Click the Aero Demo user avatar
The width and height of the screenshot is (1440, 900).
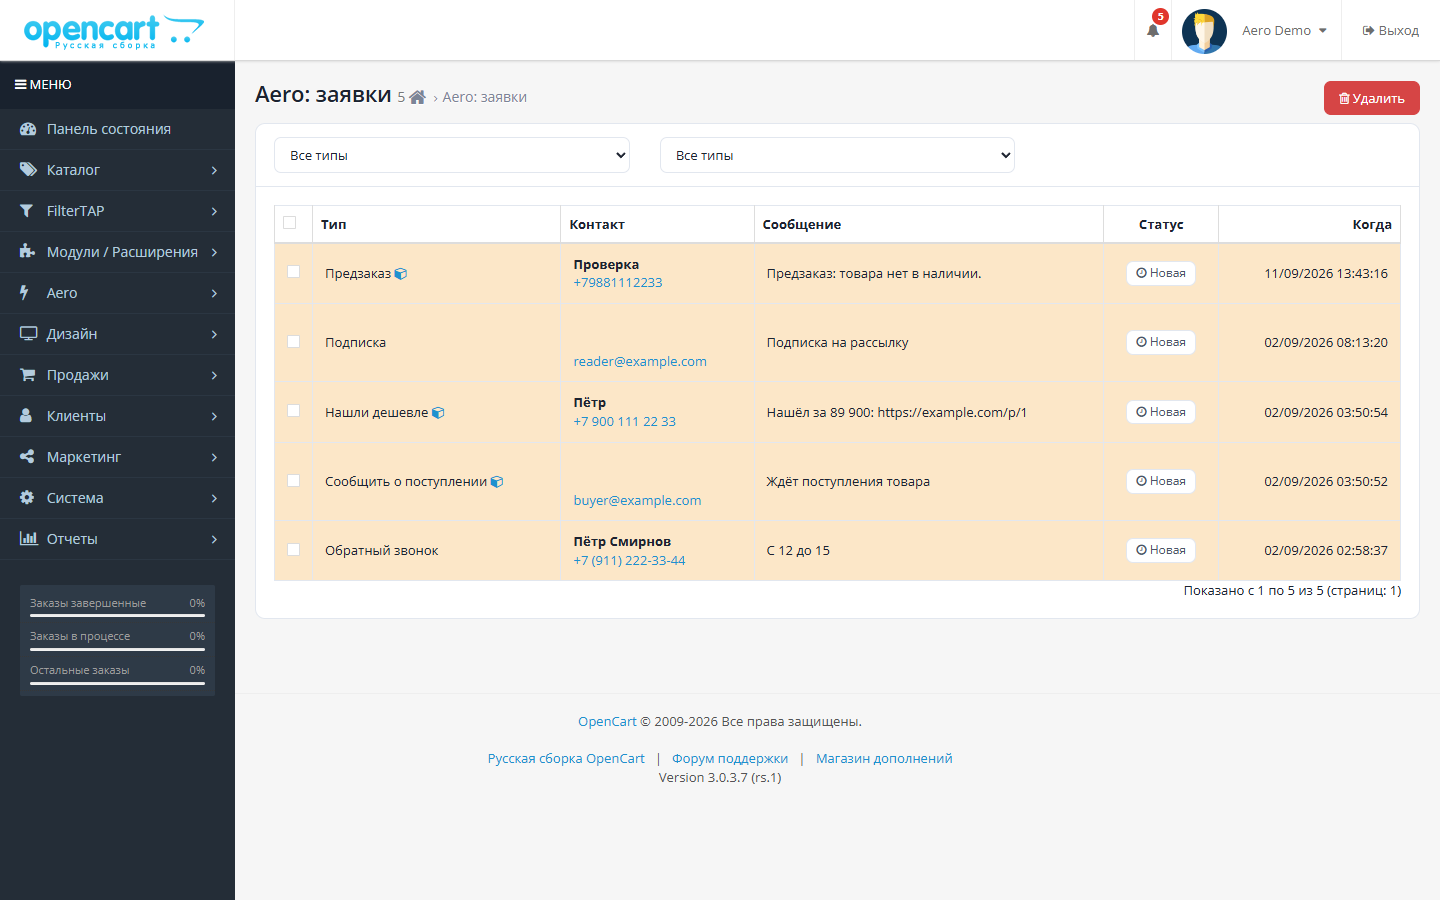1204,31
